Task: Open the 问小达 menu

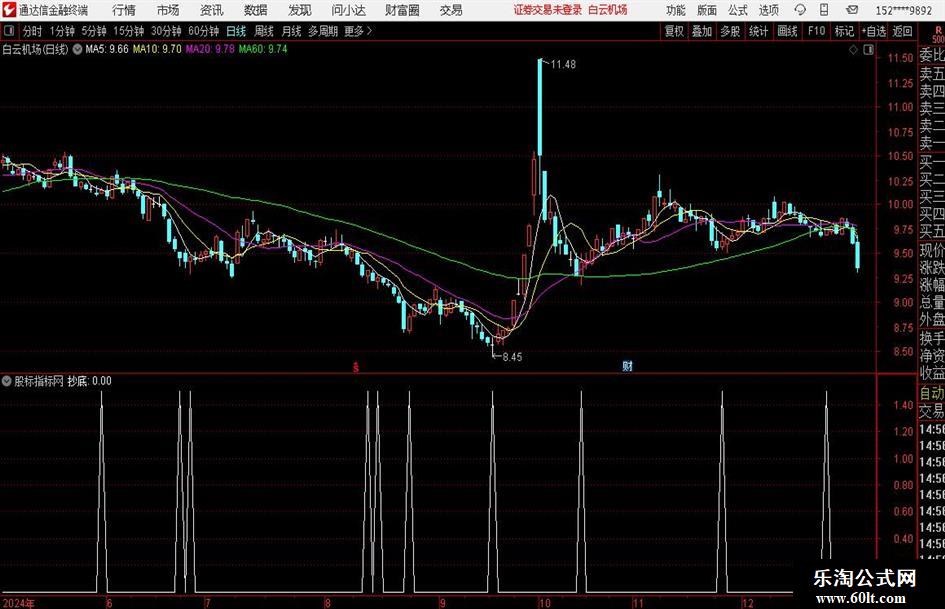Action: pyautogui.click(x=348, y=10)
